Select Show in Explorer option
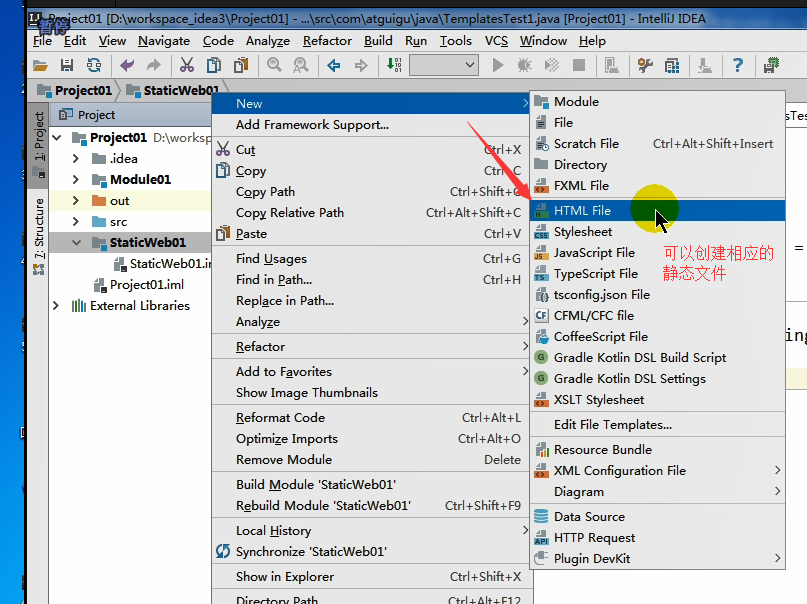Image resolution: width=807 pixels, height=604 pixels. (371, 577)
